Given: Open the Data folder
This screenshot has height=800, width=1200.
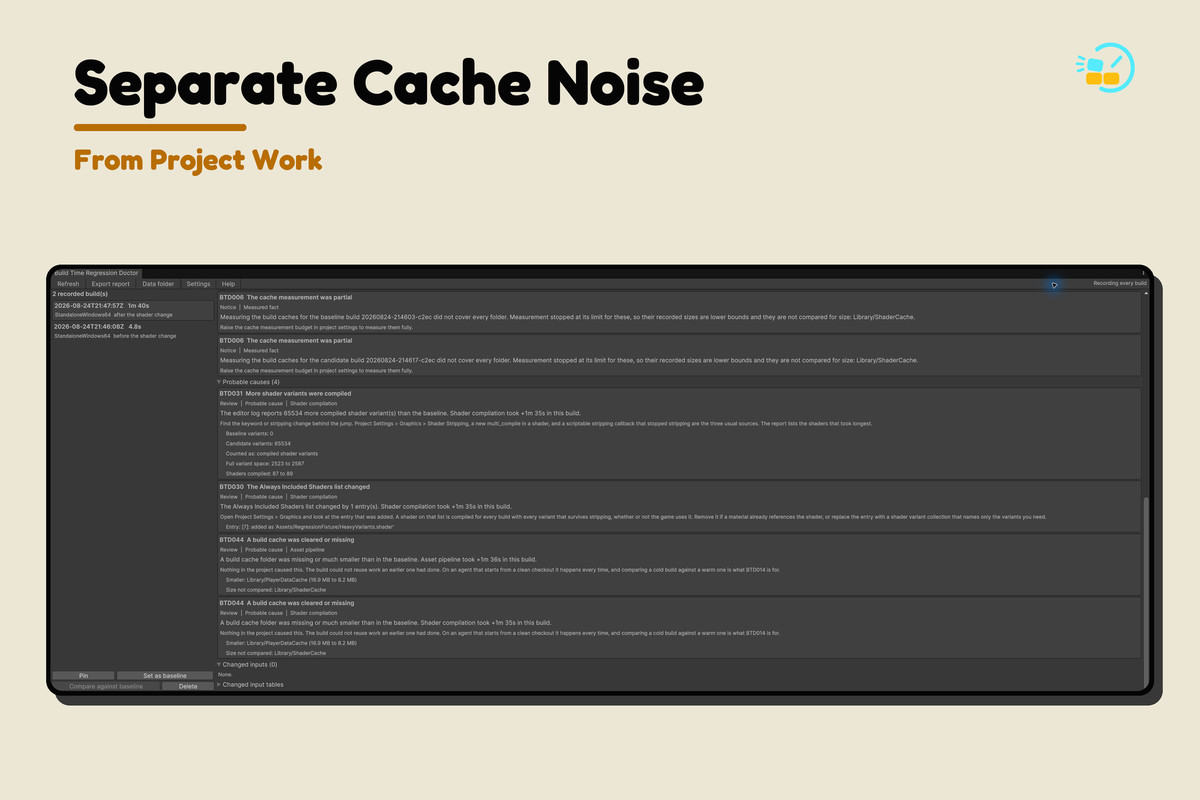Looking at the screenshot, I should tap(158, 284).
